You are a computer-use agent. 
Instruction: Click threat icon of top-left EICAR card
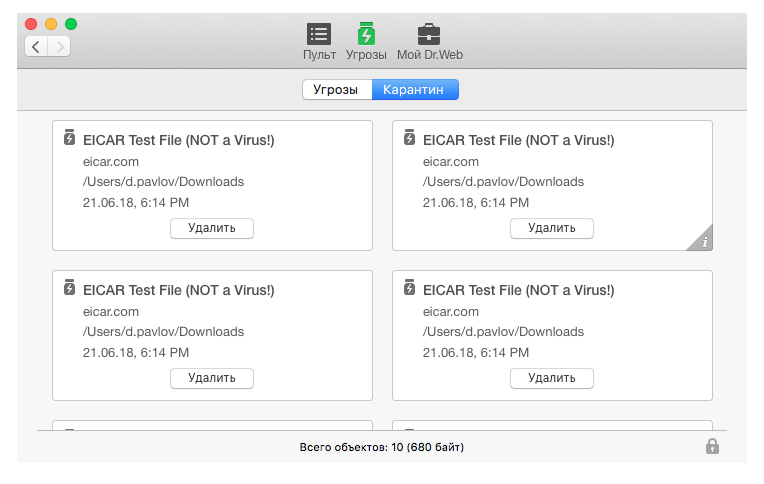(69, 137)
